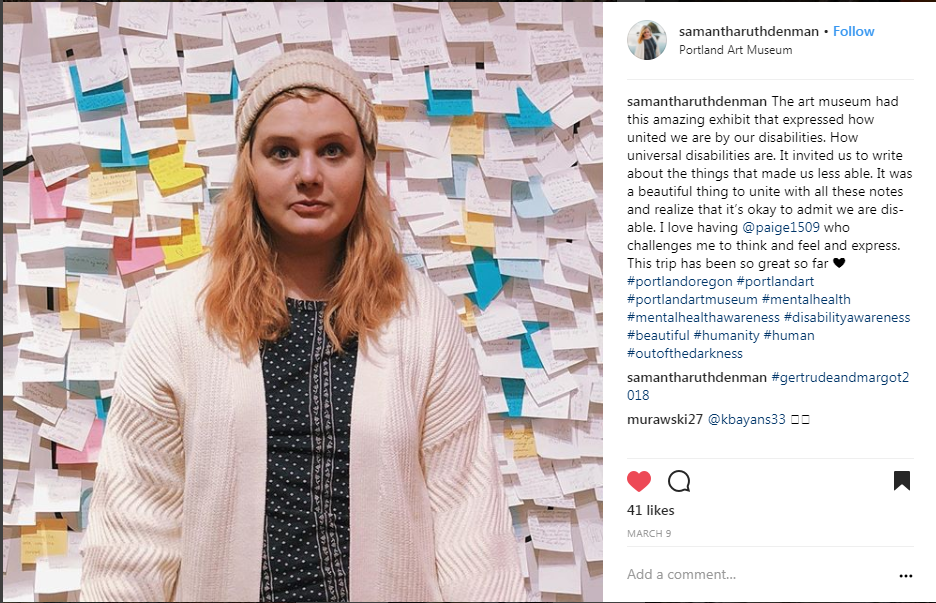936x603 pixels.
Task: Open the #mentalhealthawareness hashtag
Action: point(703,317)
